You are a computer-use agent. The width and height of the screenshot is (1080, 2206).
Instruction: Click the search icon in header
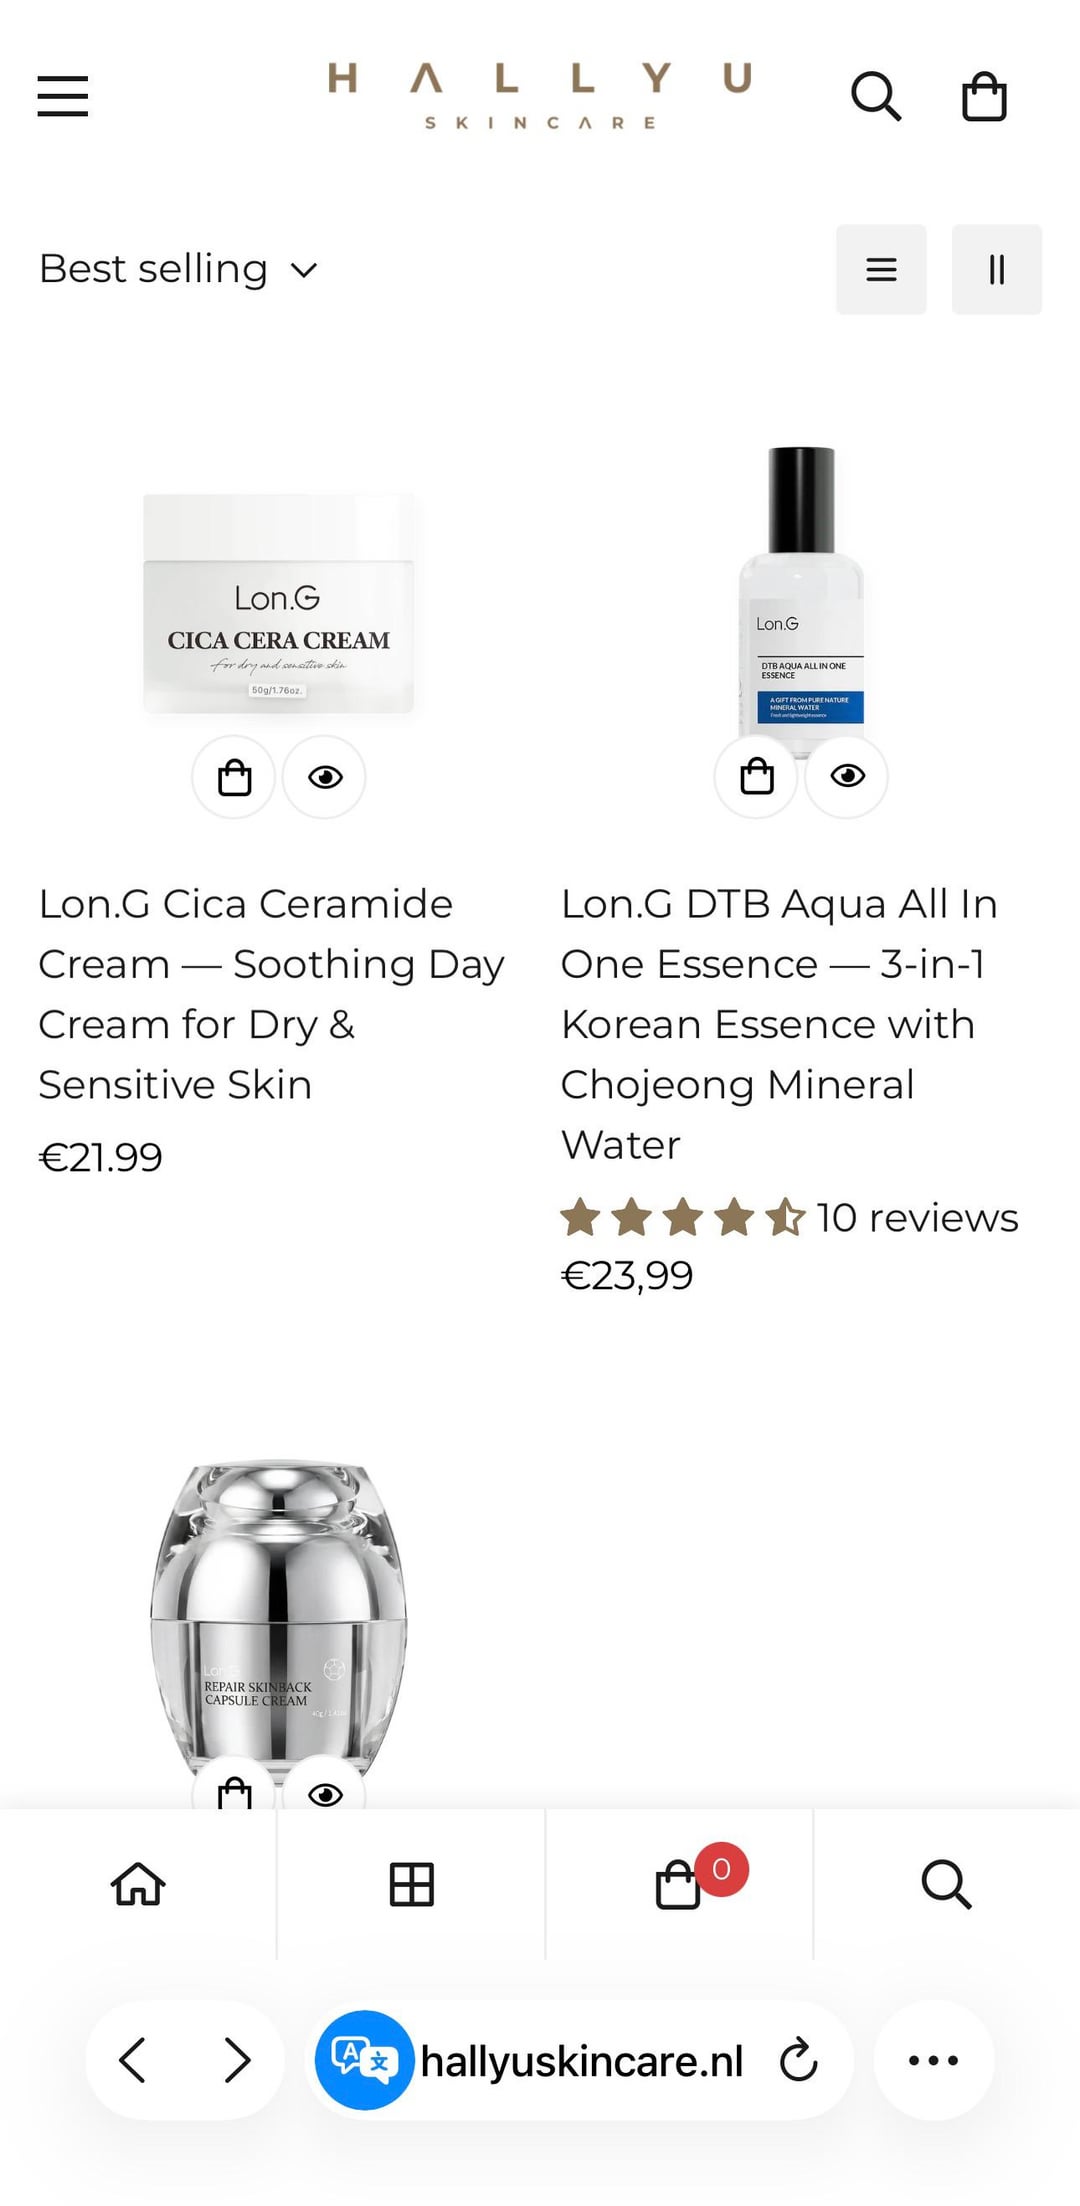point(876,96)
